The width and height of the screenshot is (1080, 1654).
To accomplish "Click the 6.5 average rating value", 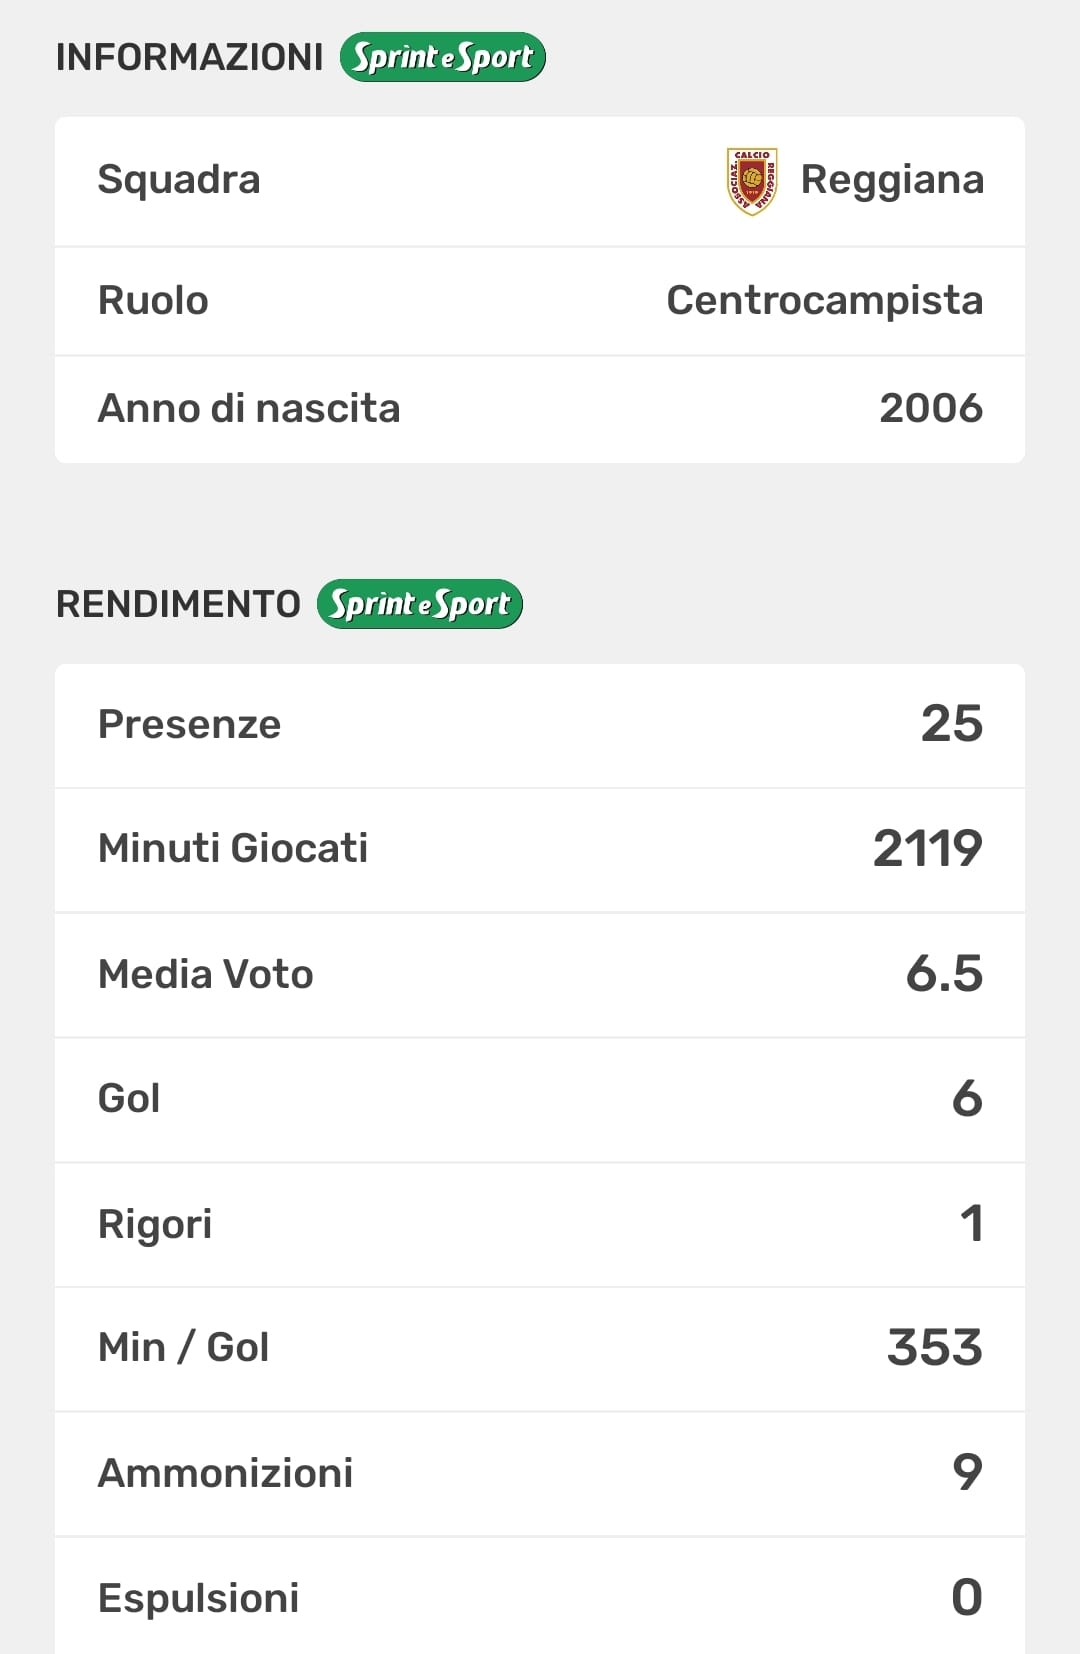I will pos(943,974).
